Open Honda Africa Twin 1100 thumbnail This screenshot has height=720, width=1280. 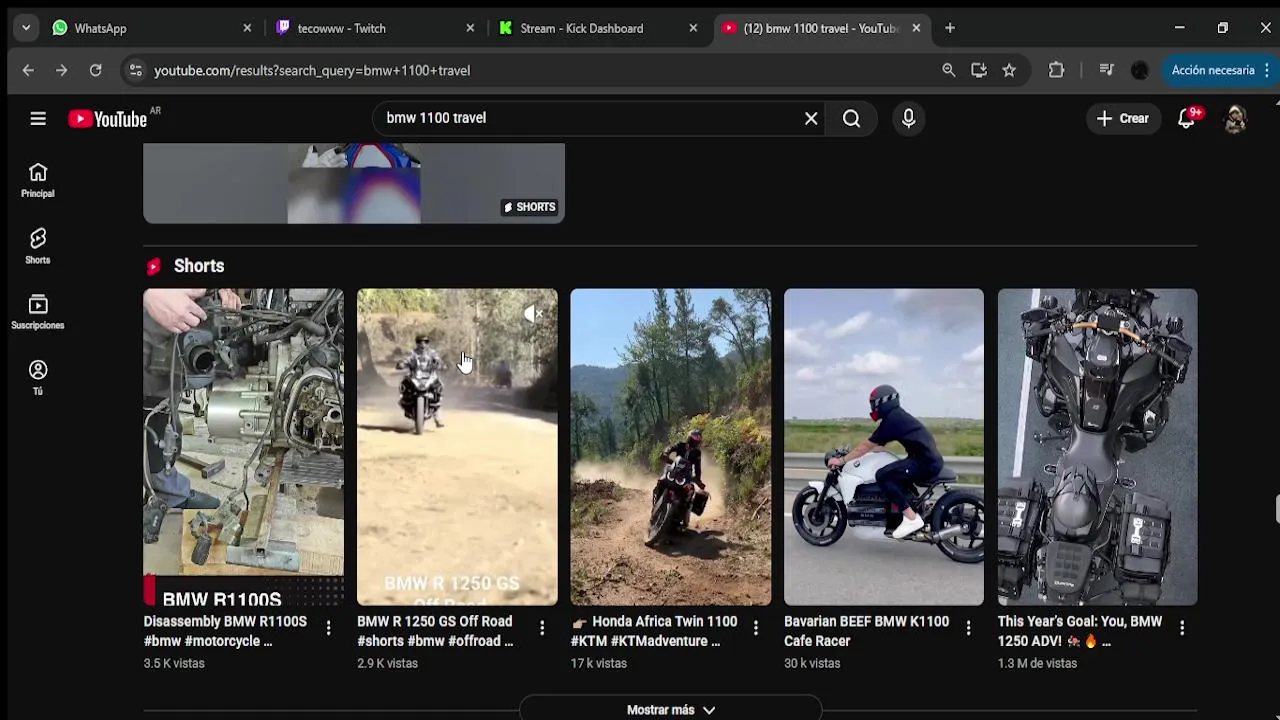click(x=670, y=447)
